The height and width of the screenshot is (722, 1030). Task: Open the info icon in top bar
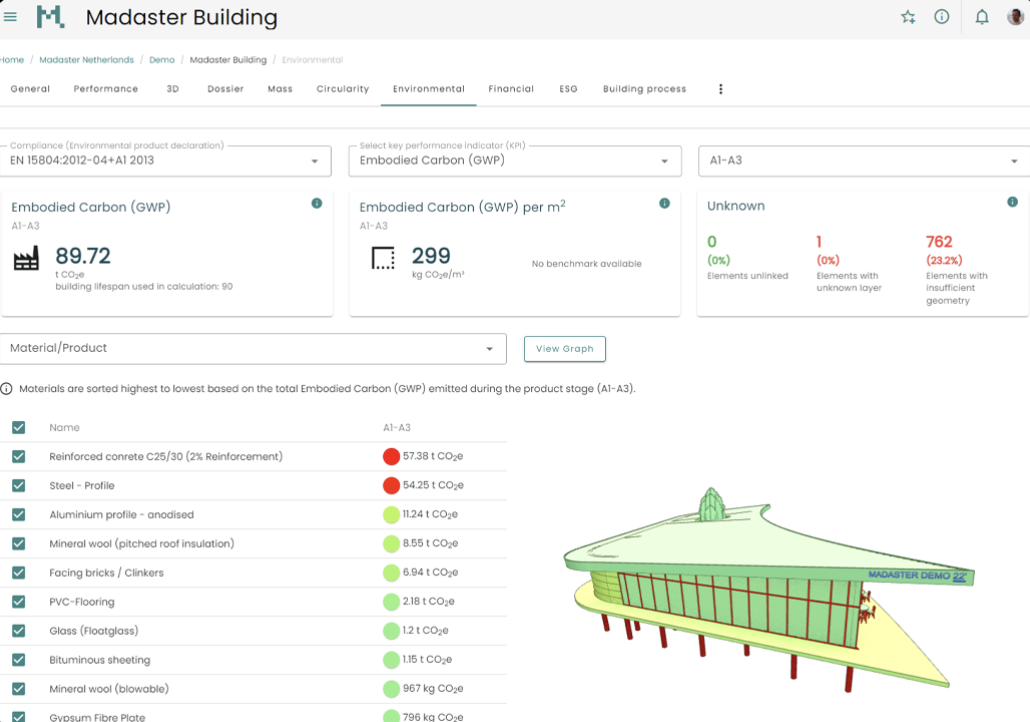tap(941, 17)
